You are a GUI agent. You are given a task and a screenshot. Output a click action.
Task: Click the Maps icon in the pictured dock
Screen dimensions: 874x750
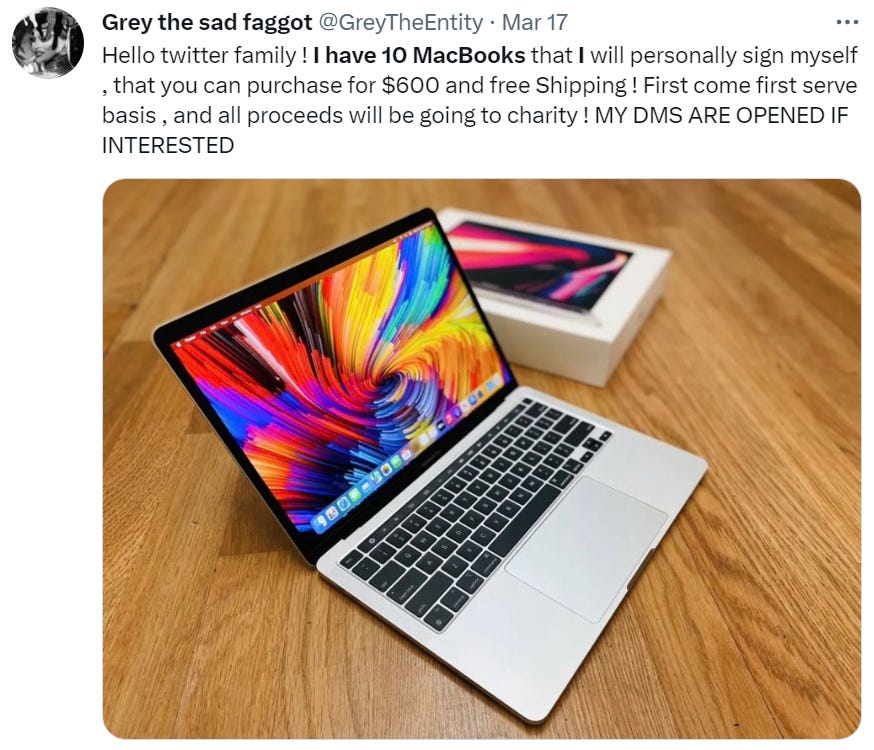tap(376, 477)
